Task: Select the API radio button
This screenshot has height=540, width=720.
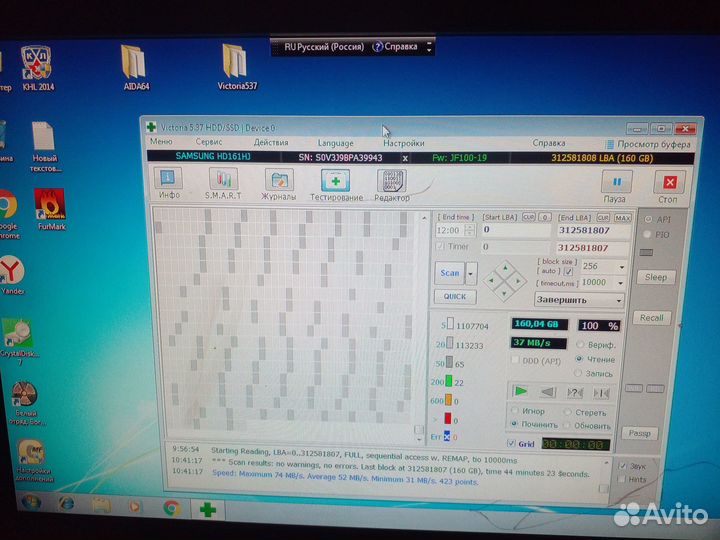Action: (x=649, y=219)
